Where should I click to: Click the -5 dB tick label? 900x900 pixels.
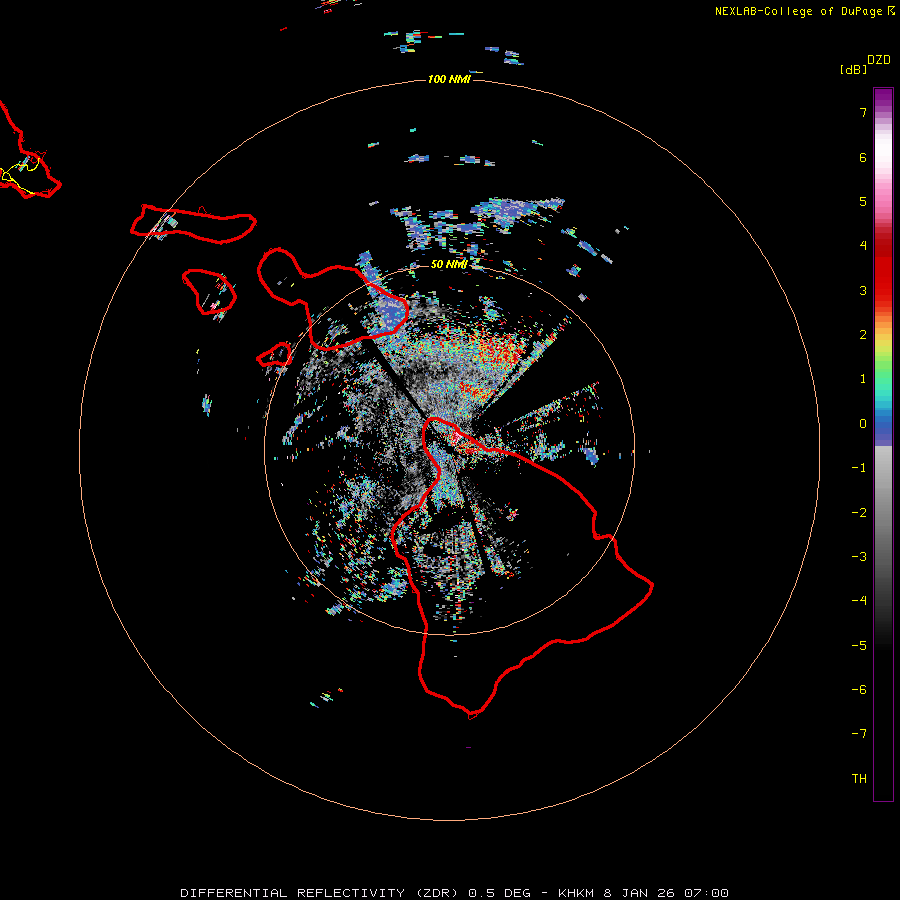859,646
